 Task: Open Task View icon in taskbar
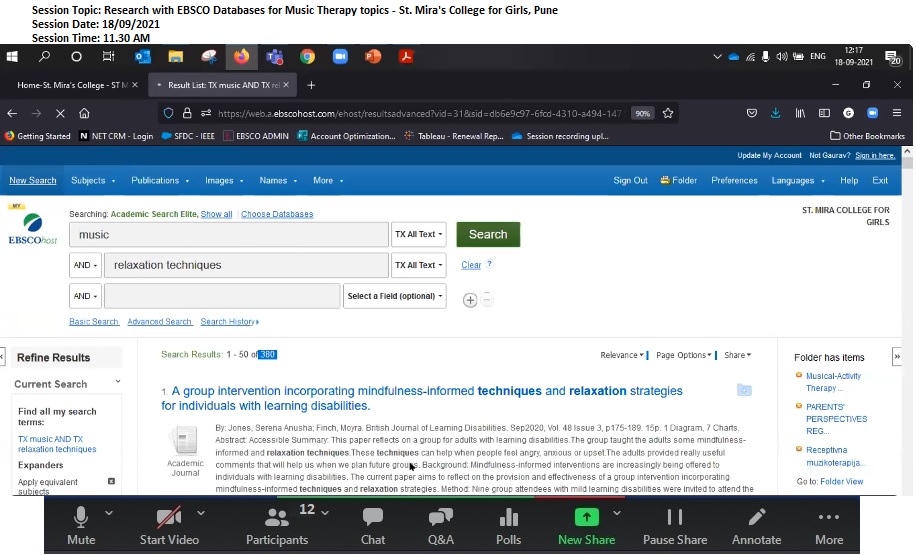point(109,57)
